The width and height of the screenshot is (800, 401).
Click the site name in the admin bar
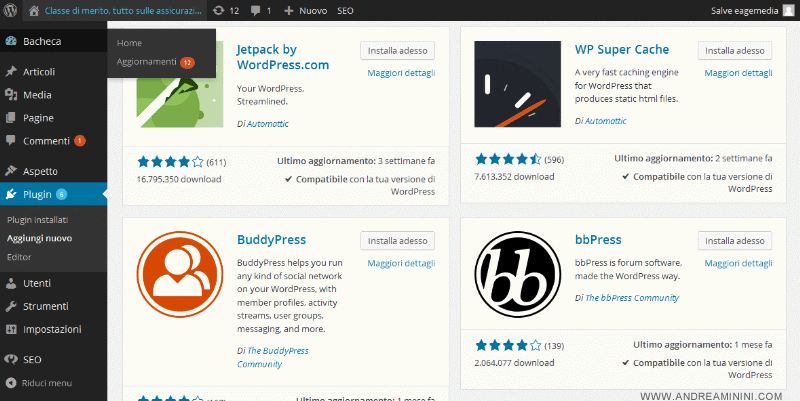pos(123,10)
